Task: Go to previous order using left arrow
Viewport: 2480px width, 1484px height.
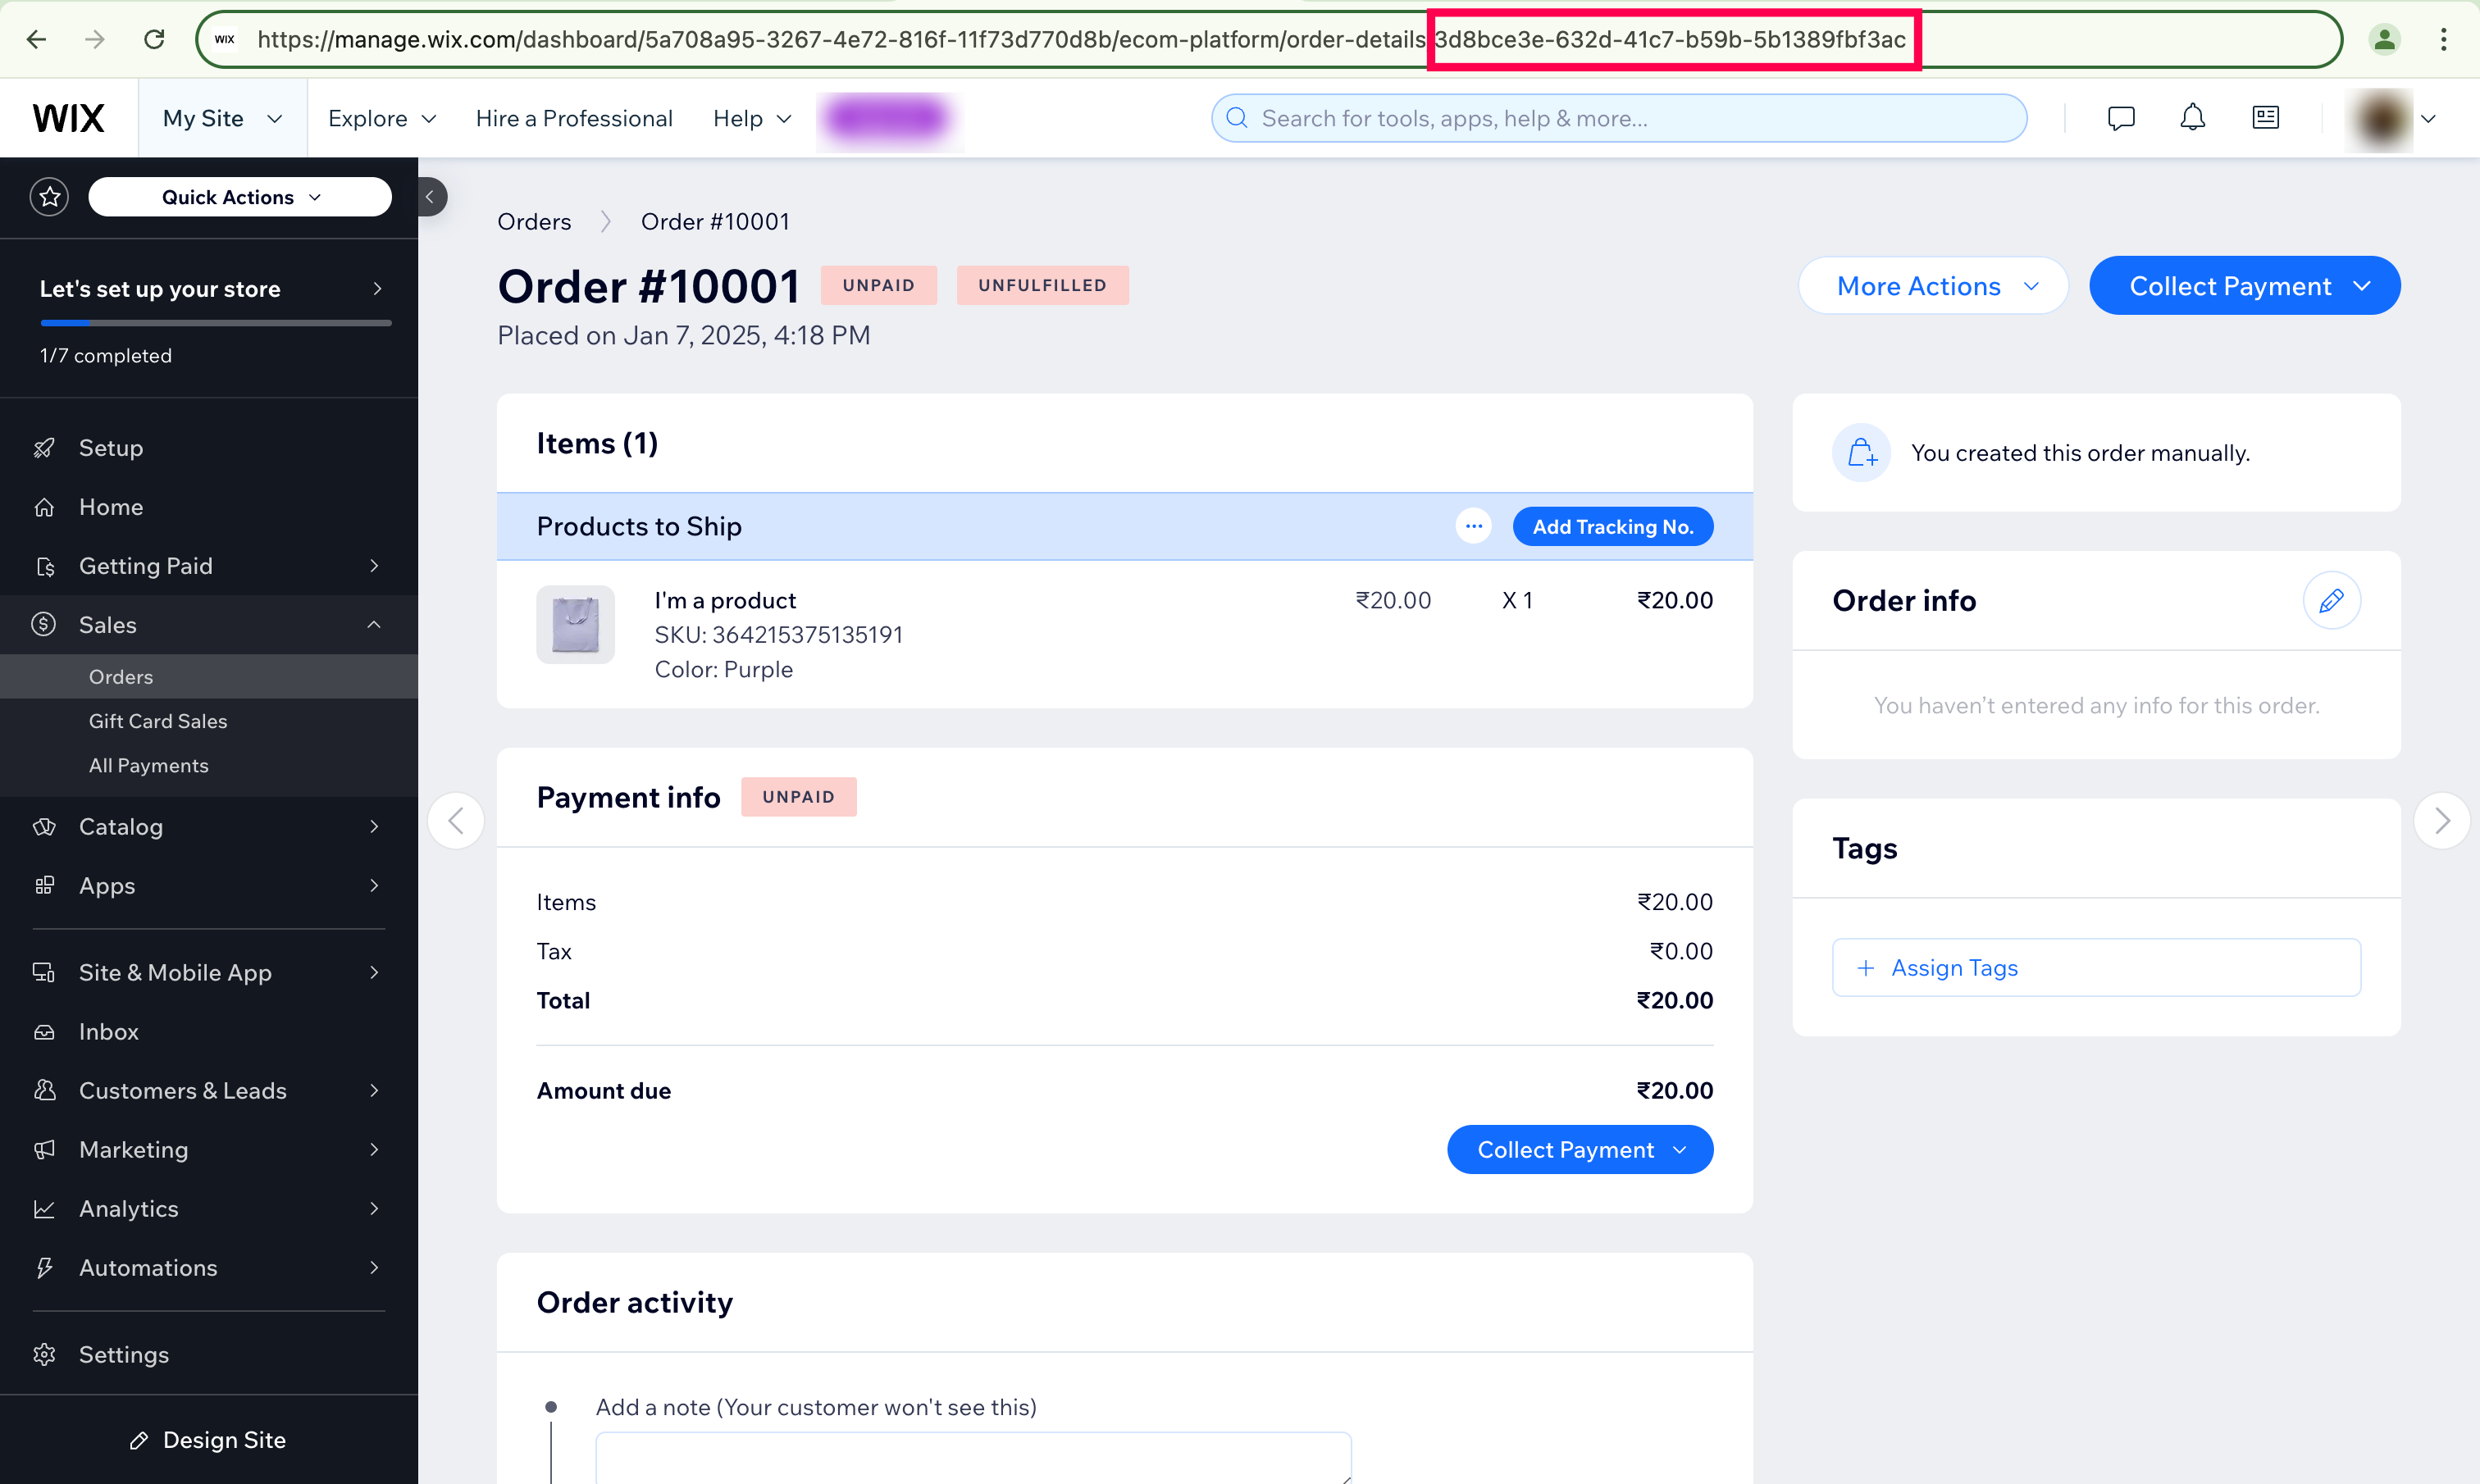Action: click(456, 821)
